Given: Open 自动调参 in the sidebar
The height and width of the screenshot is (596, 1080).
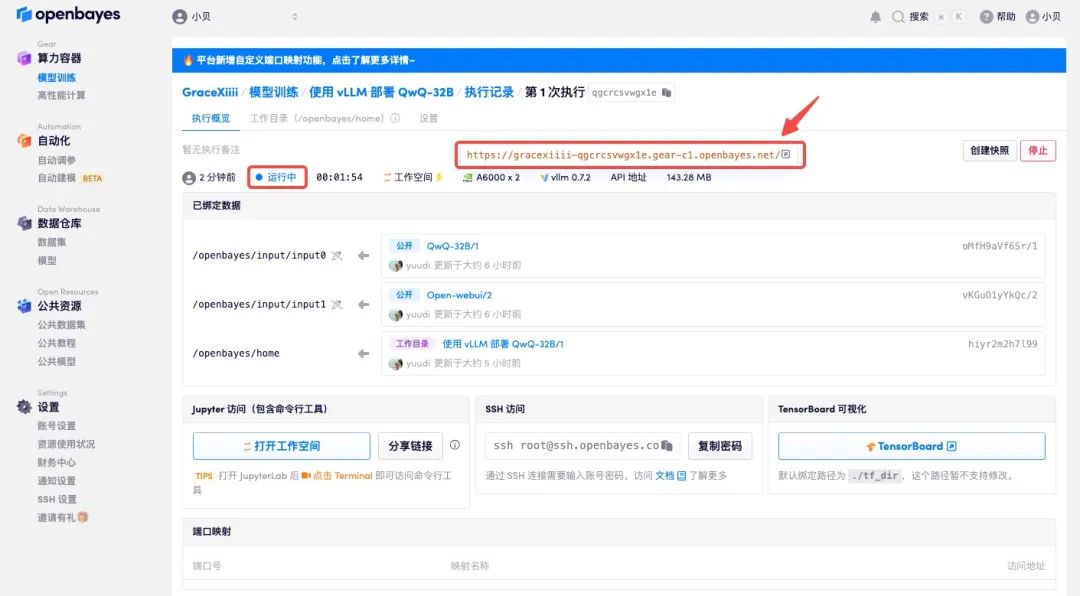Looking at the screenshot, I should (56, 161).
